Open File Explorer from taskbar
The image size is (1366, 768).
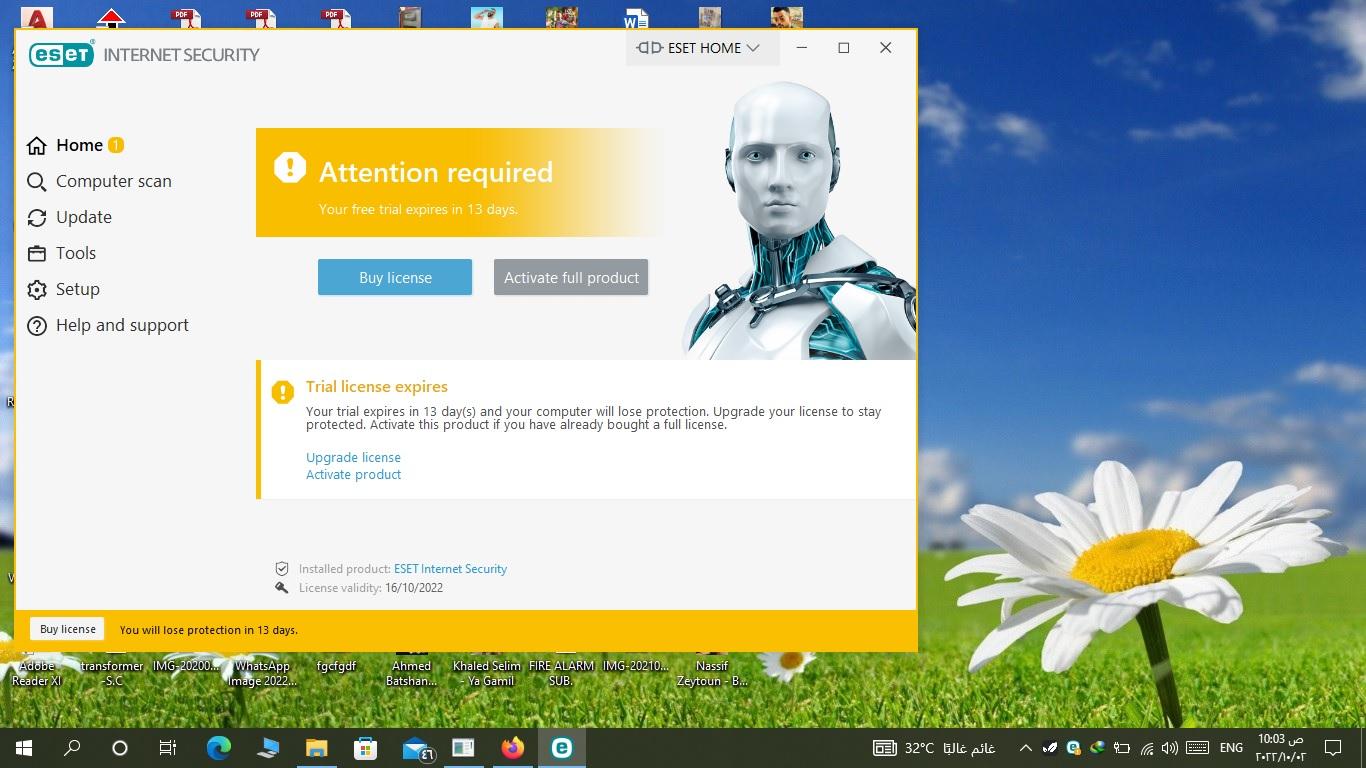pos(316,748)
